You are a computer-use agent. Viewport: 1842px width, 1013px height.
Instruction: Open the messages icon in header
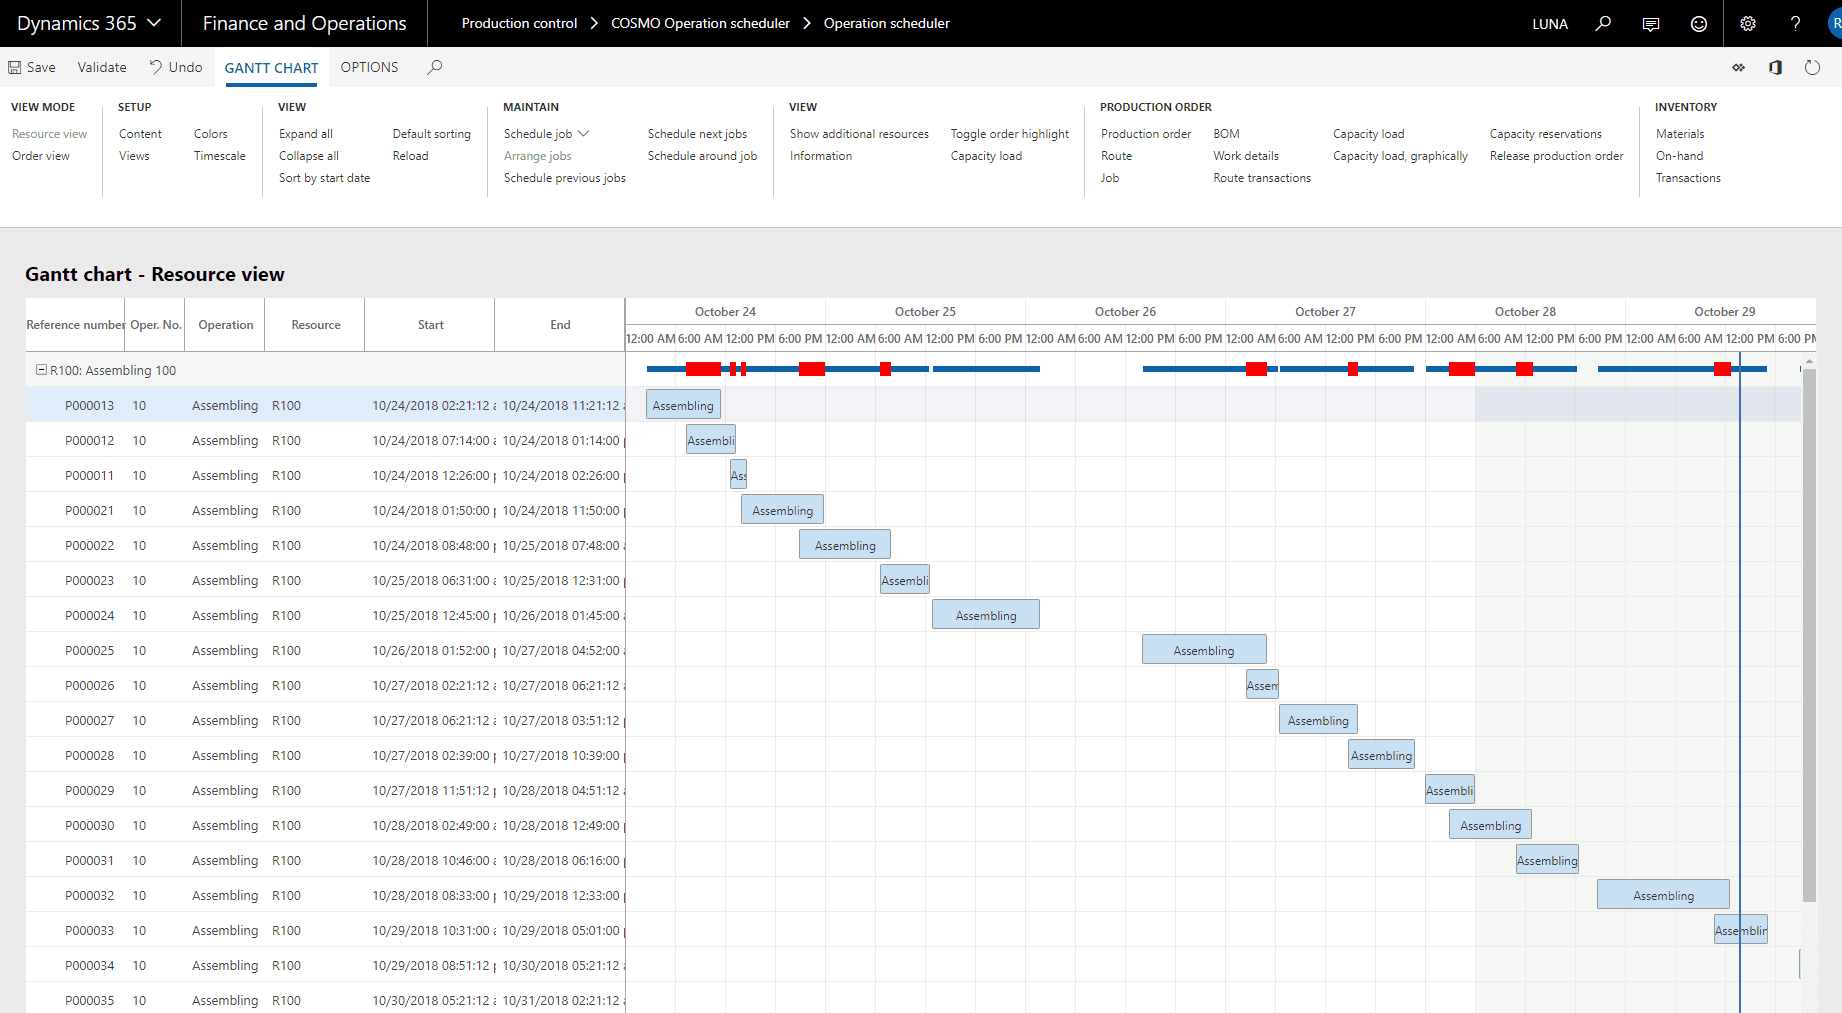point(1651,24)
